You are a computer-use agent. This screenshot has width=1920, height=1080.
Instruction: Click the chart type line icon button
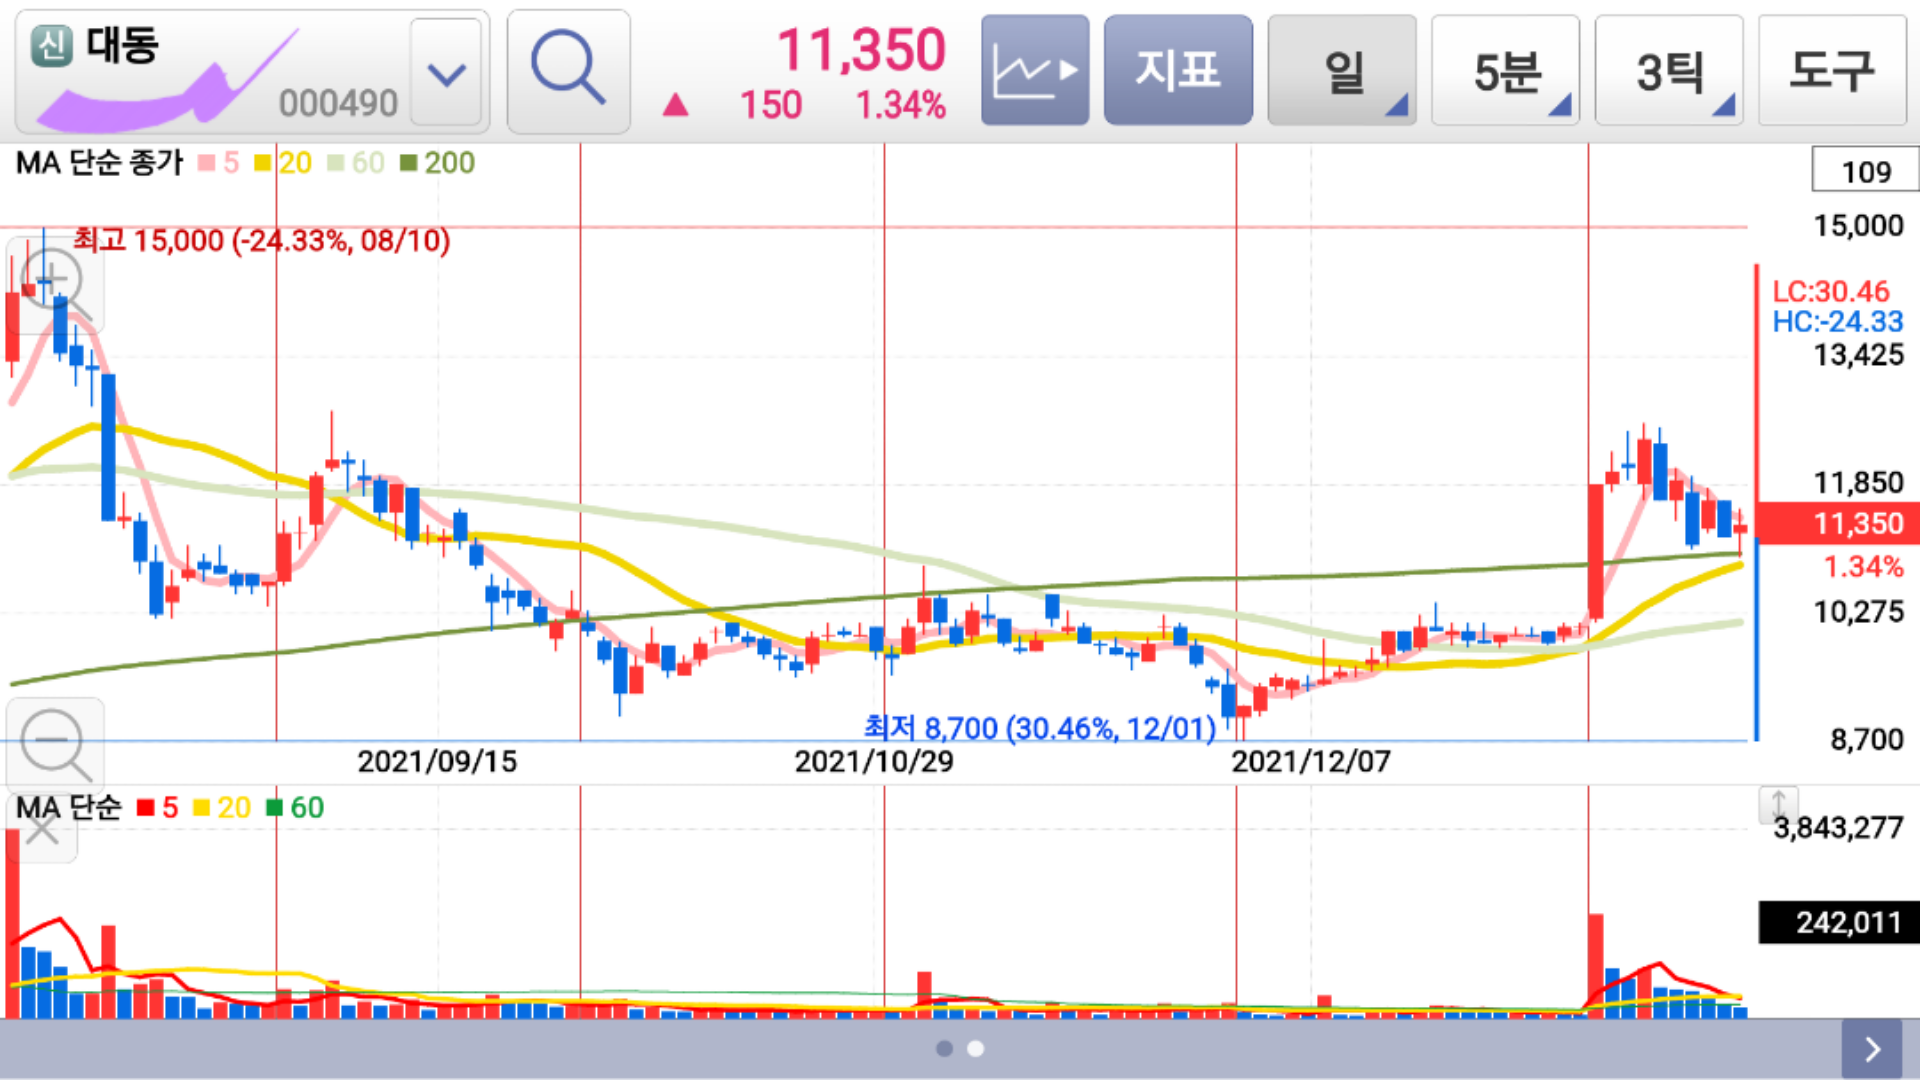[1035, 70]
